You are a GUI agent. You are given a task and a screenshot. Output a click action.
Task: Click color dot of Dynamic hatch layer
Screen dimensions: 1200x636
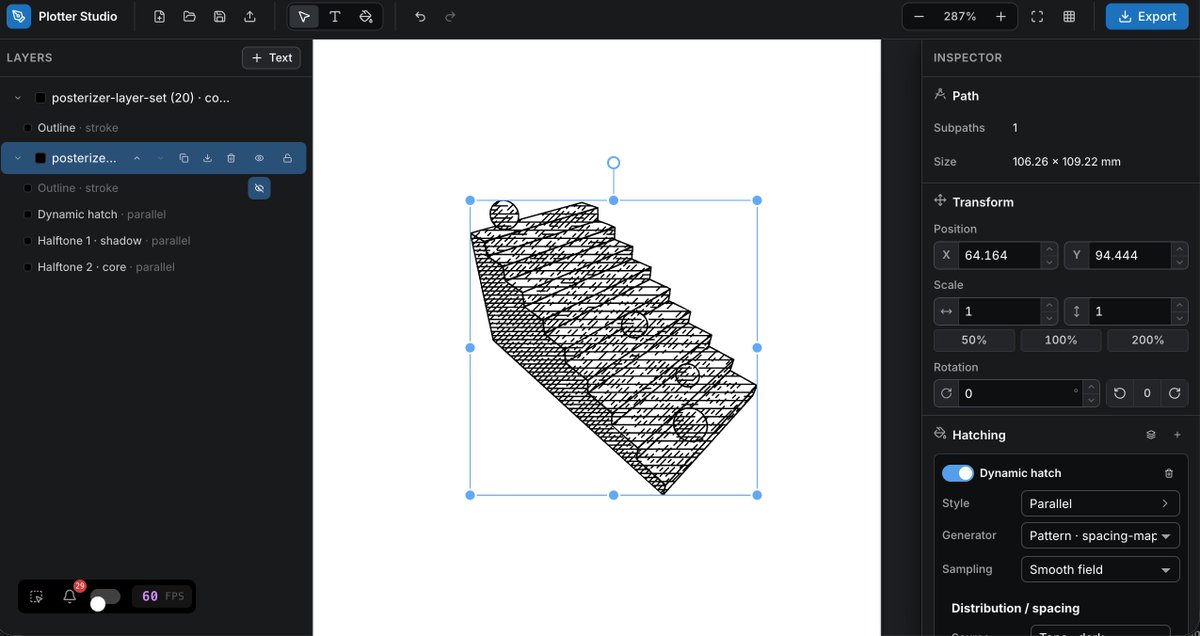[28, 214]
